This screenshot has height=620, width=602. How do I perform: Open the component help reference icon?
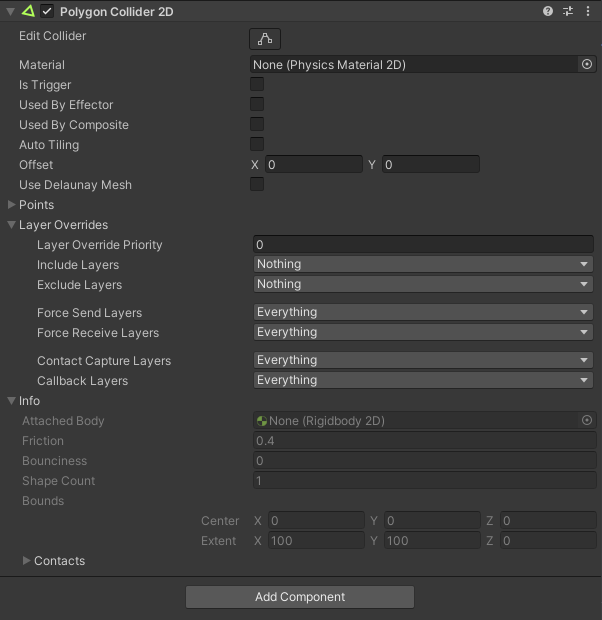click(547, 11)
